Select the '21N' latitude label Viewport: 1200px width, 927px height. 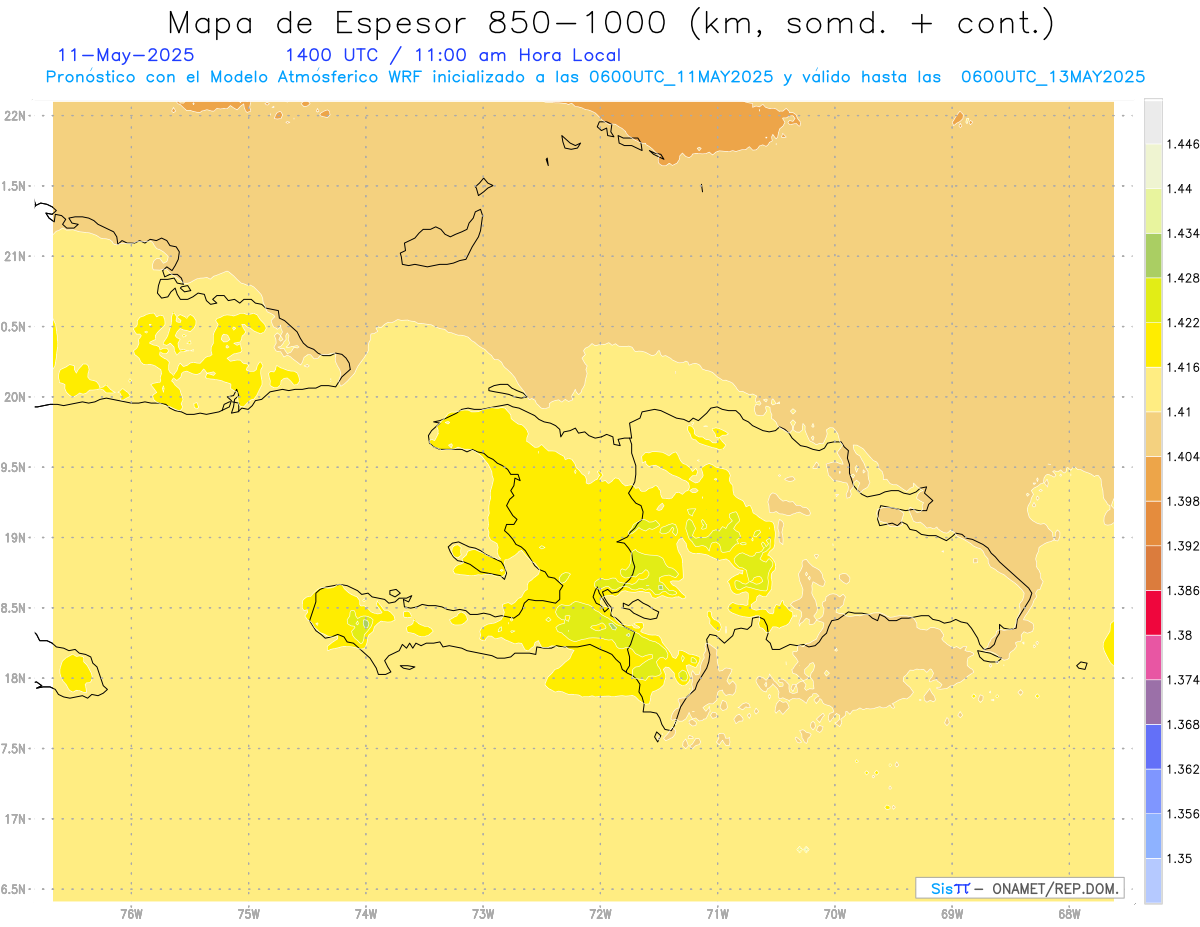point(16,256)
